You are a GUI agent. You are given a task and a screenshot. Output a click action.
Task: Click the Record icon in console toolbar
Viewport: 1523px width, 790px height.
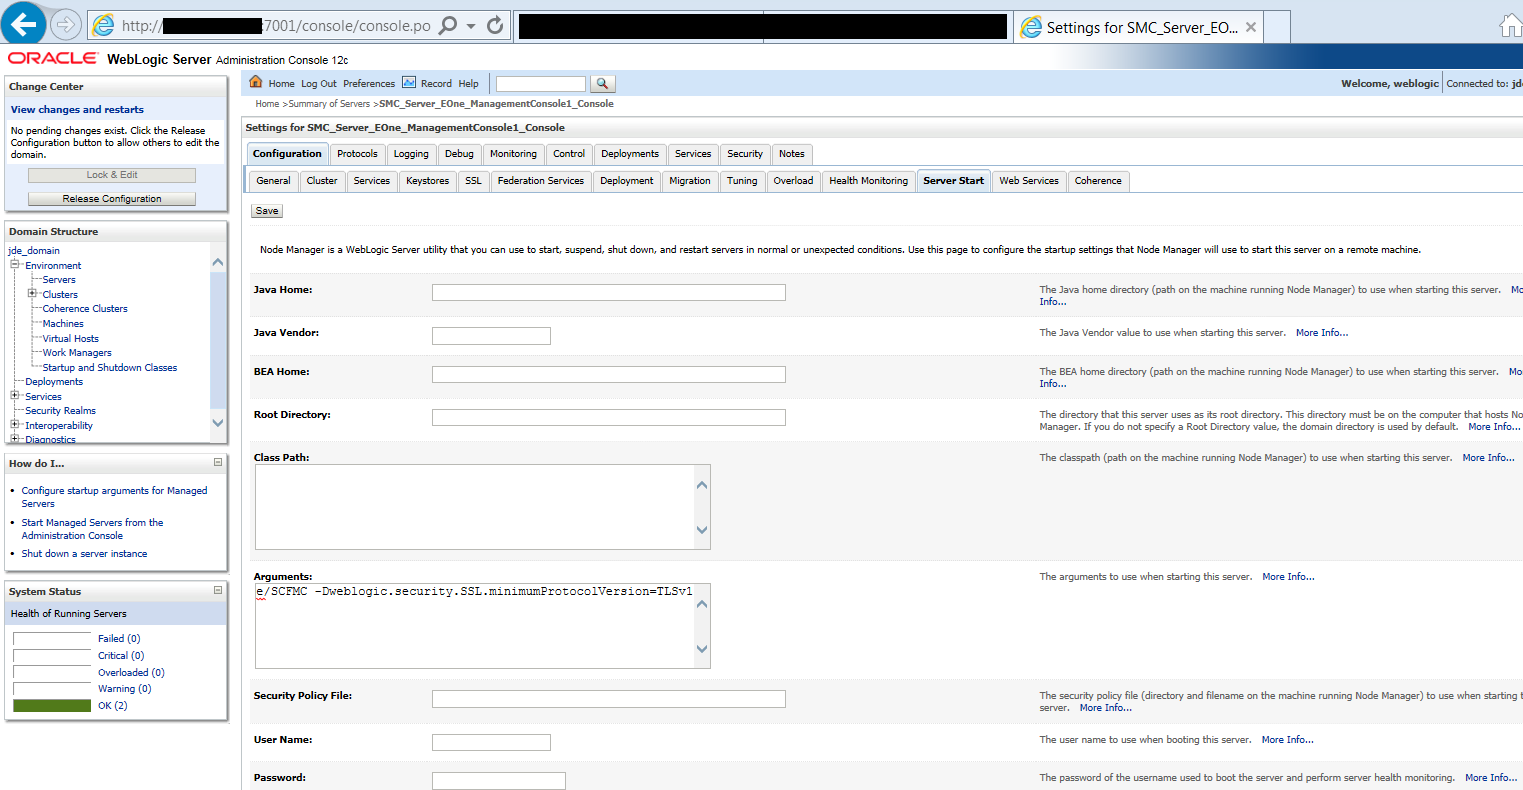point(409,82)
